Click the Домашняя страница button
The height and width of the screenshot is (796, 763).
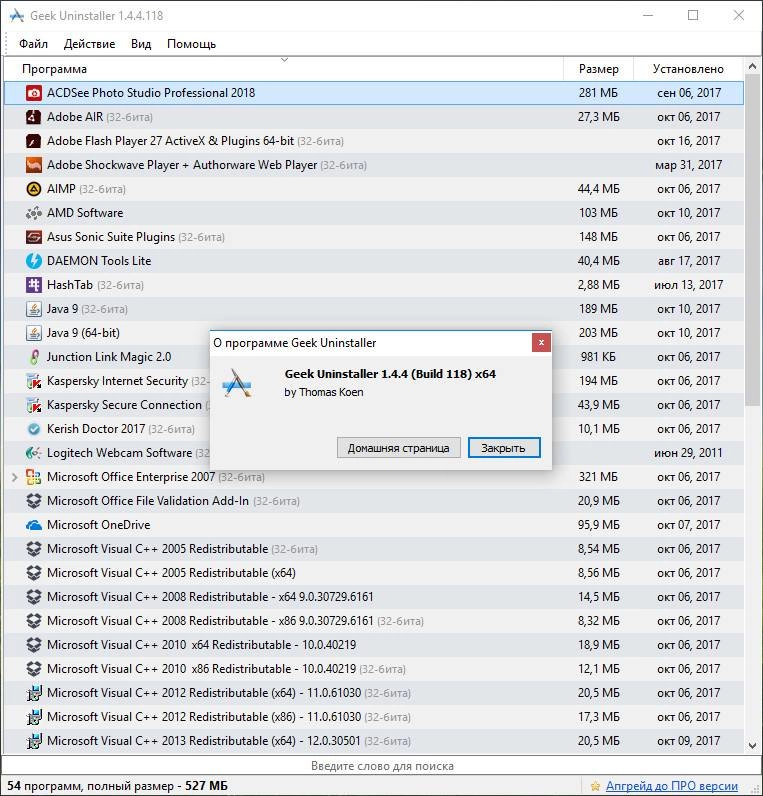pyautogui.click(x=399, y=448)
